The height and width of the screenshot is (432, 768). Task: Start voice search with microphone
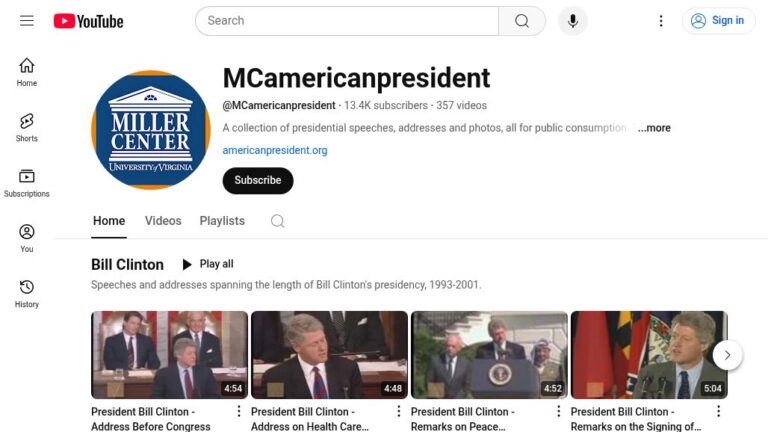click(573, 21)
